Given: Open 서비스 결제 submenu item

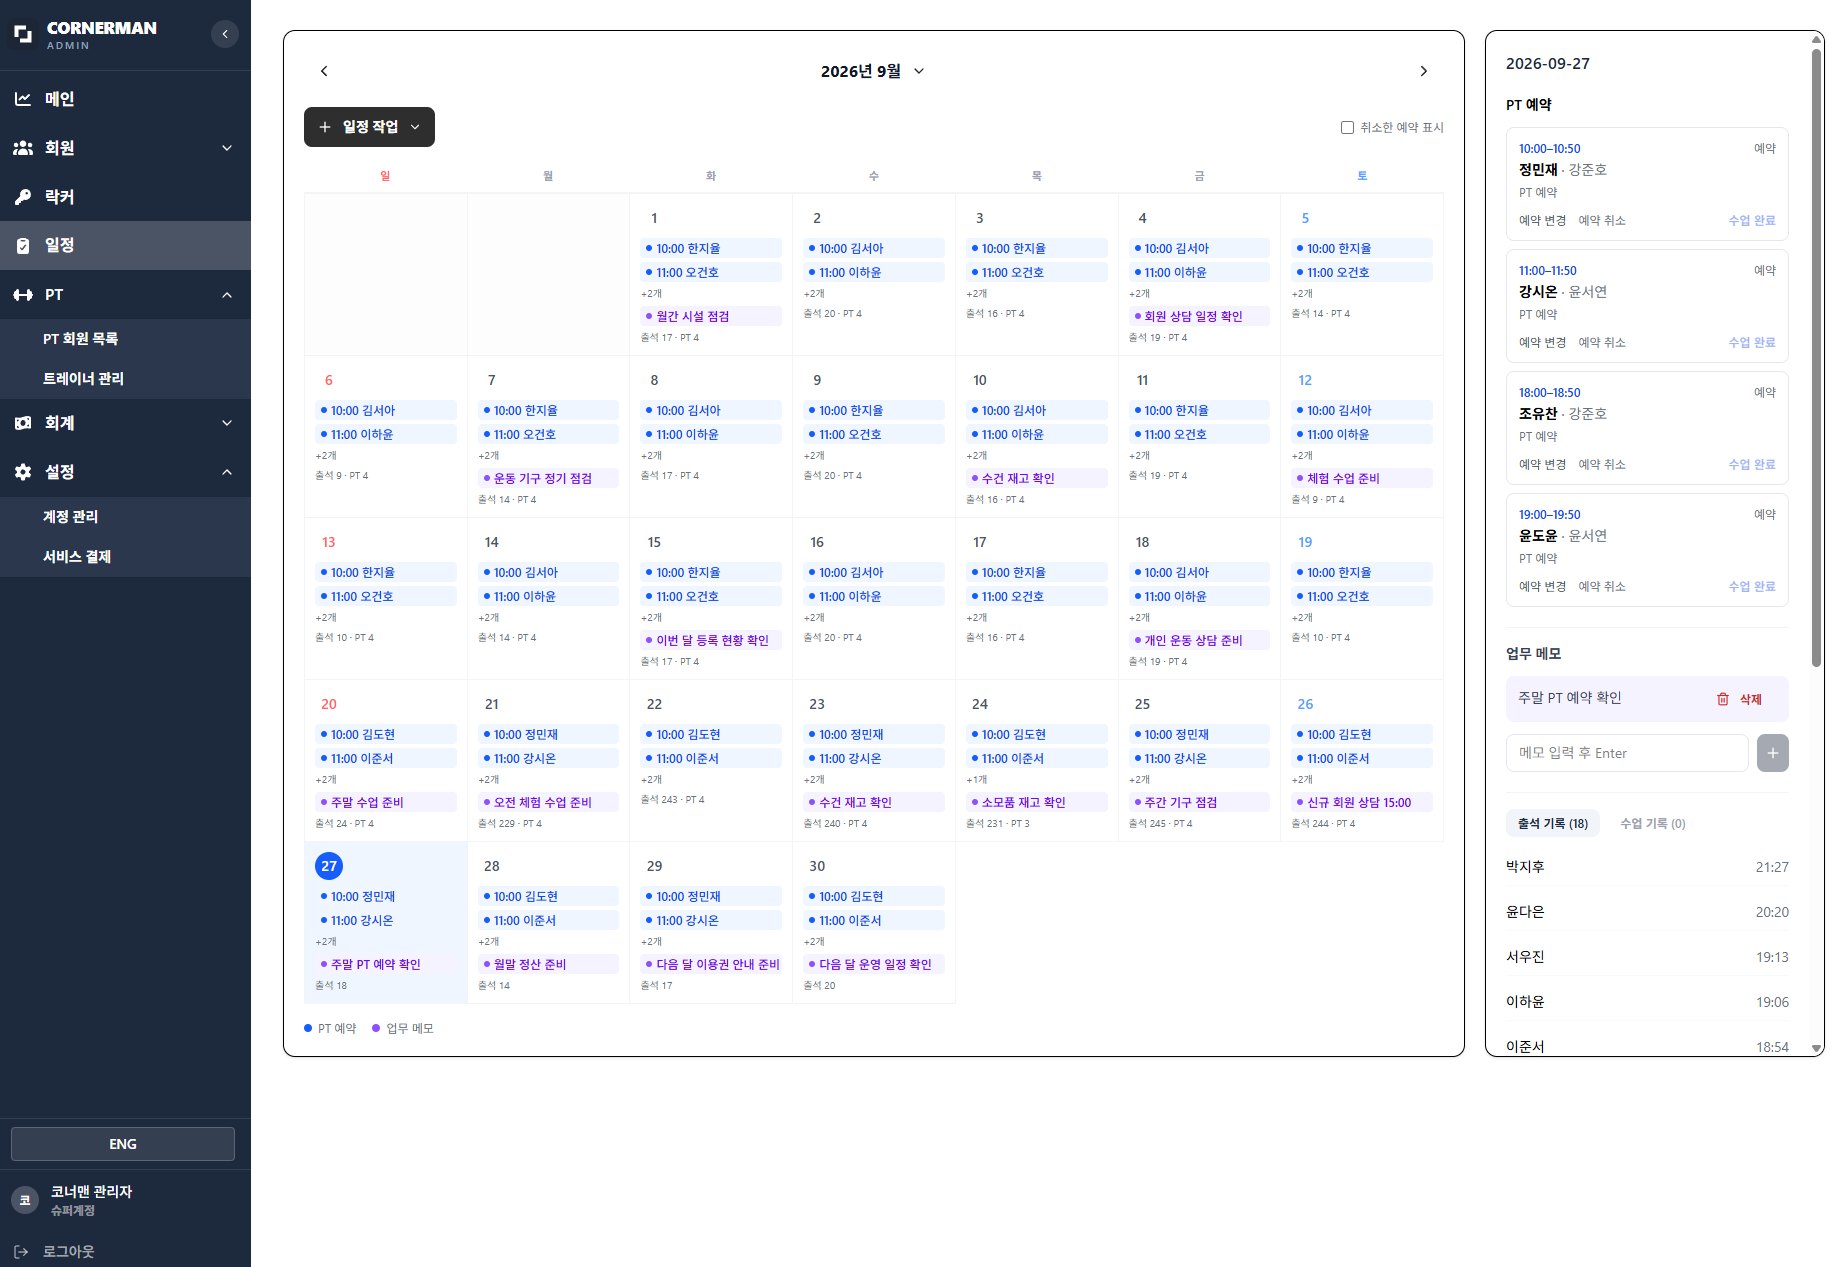Looking at the screenshot, I should pos(77,557).
